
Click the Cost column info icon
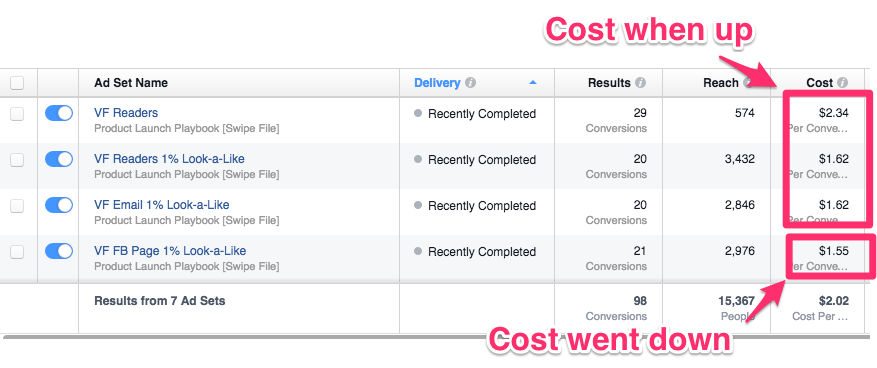[842, 83]
